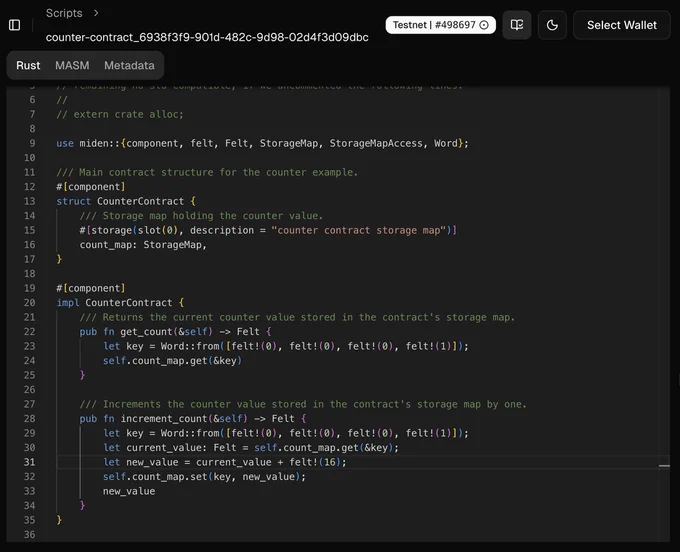Switch to the MASM tab
Image resolution: width=680 pixels, height=552 pixels.
click(72, 65)
